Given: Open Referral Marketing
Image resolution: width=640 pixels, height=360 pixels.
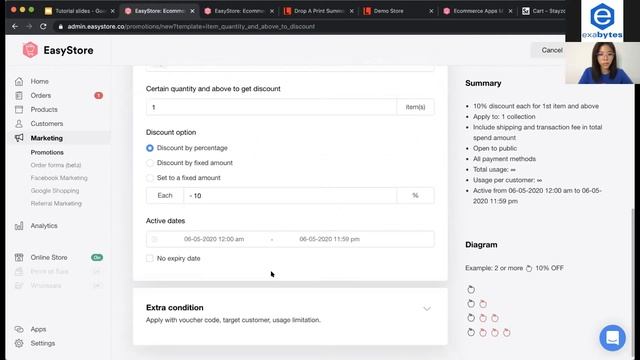Looking at the screenshot, I should pos(56,203).
